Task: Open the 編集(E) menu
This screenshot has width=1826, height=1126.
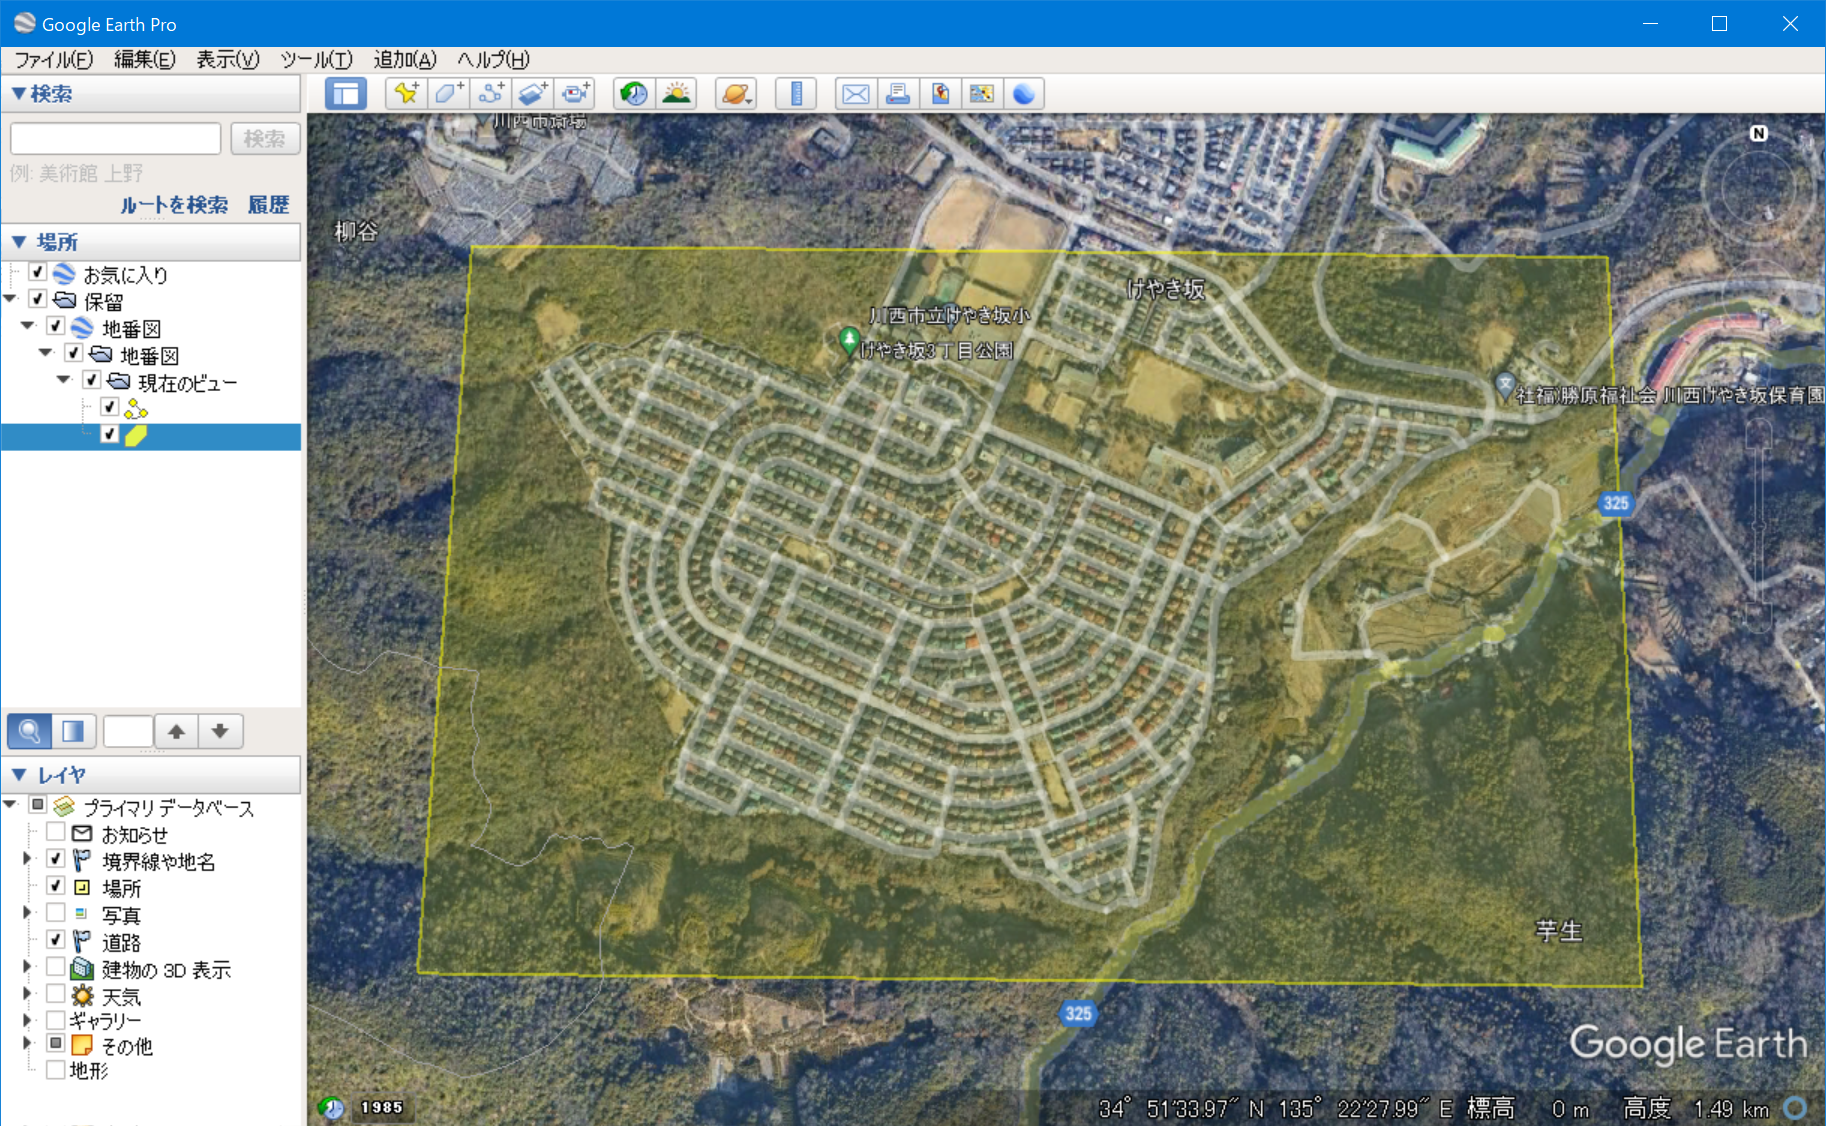Action: [x=145, y=60]
